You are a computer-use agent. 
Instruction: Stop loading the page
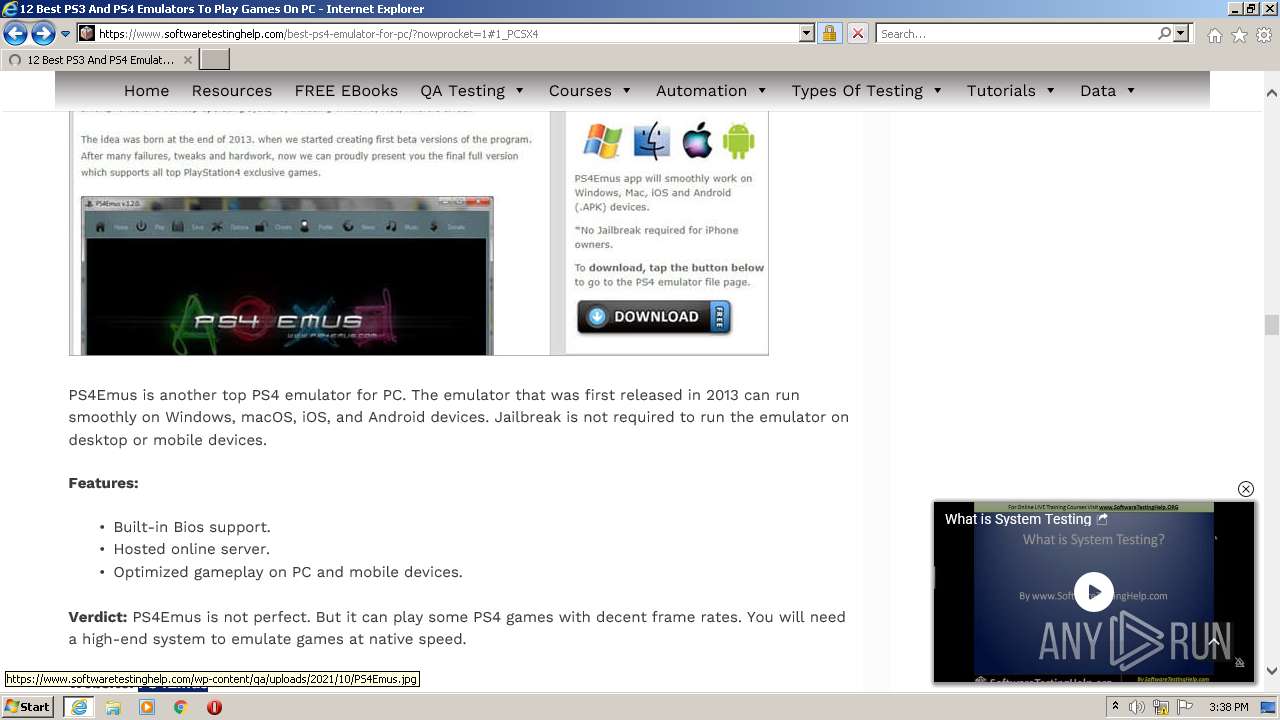pos(857,33)
